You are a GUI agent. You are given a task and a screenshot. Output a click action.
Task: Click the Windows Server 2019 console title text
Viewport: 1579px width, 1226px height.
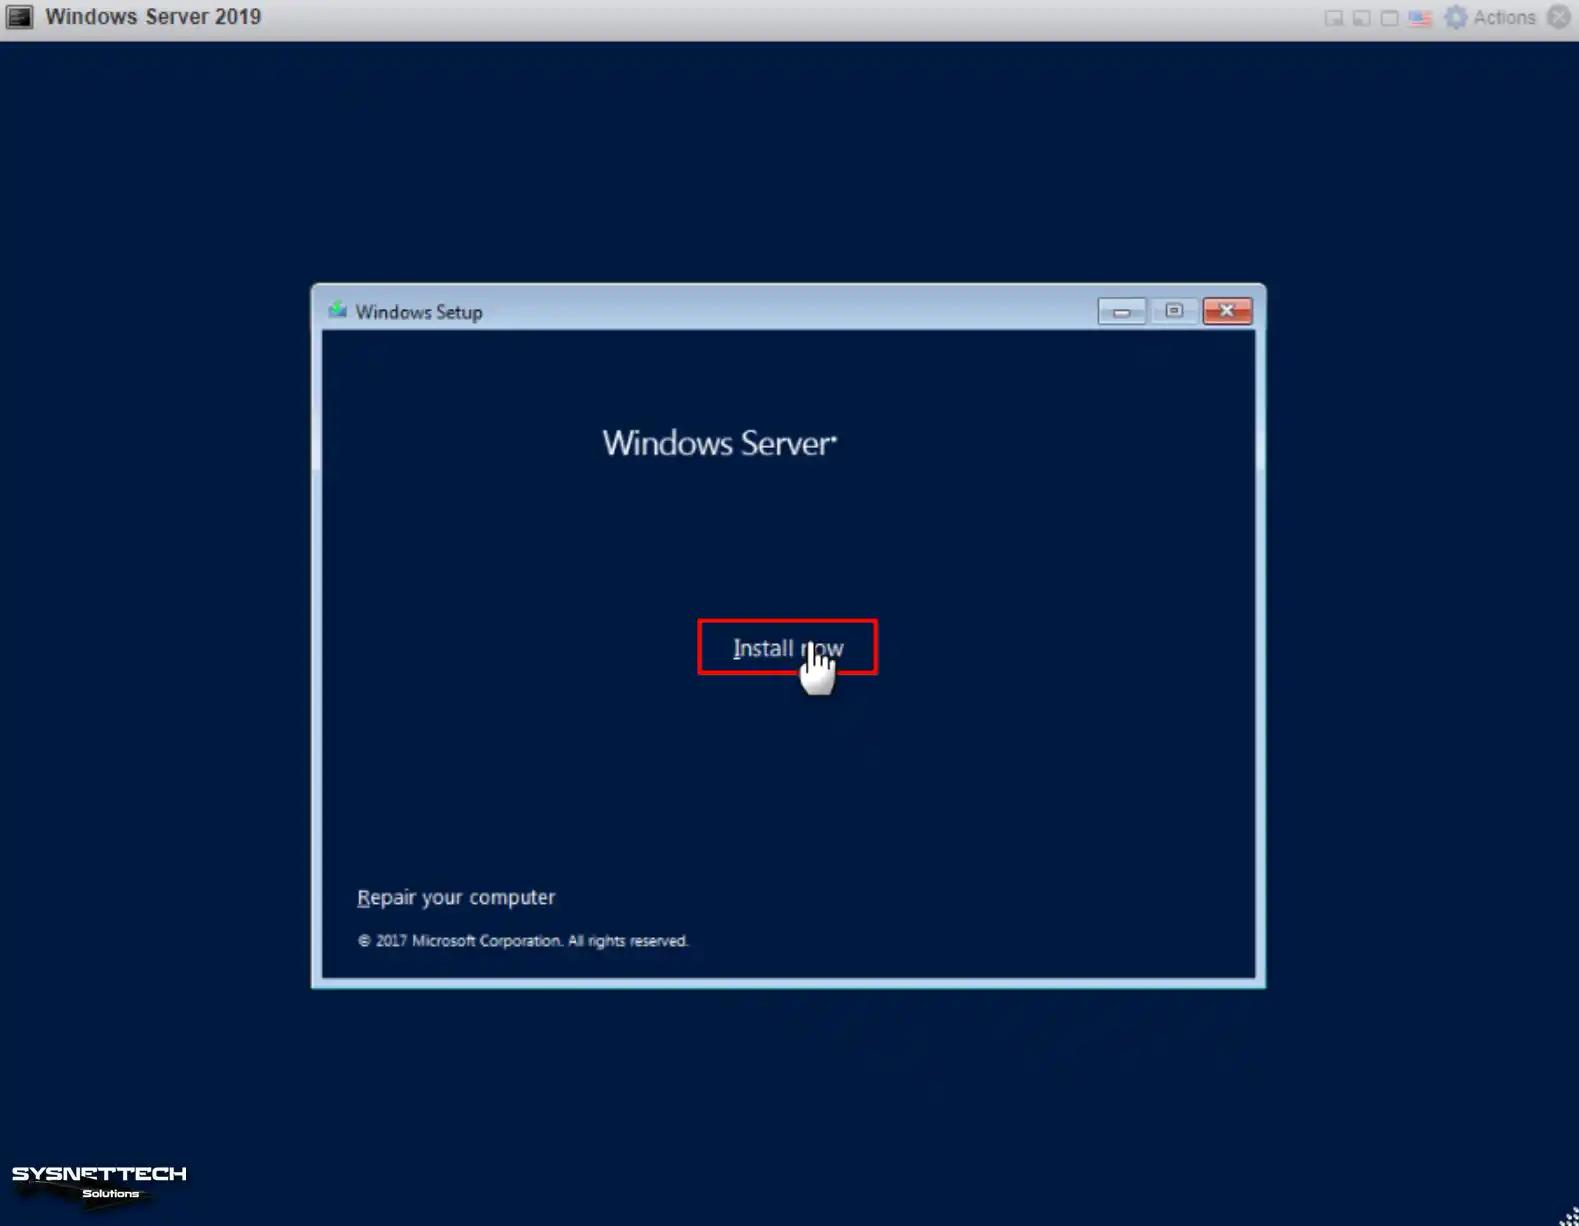tap(153, 17)
